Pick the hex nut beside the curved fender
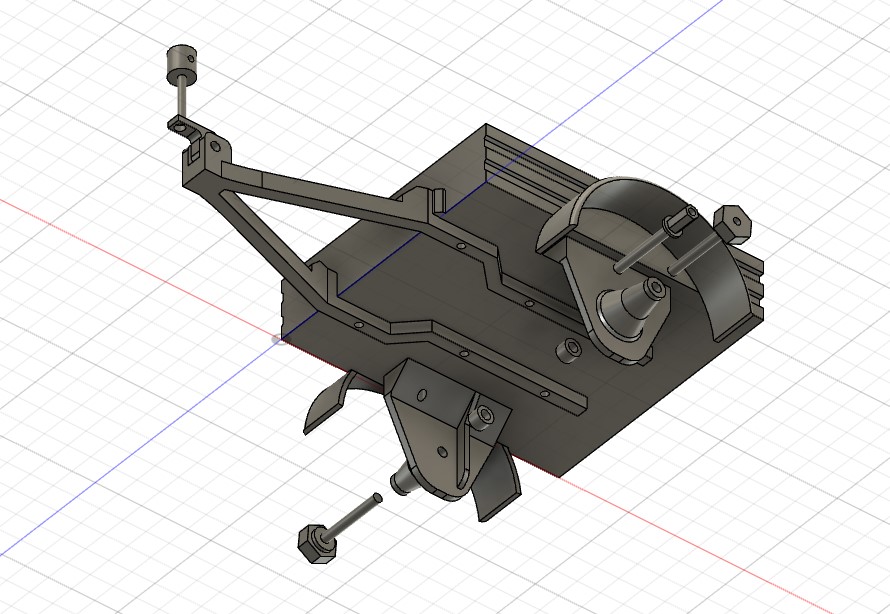890x614 pixels. click(x=732, y=224)
